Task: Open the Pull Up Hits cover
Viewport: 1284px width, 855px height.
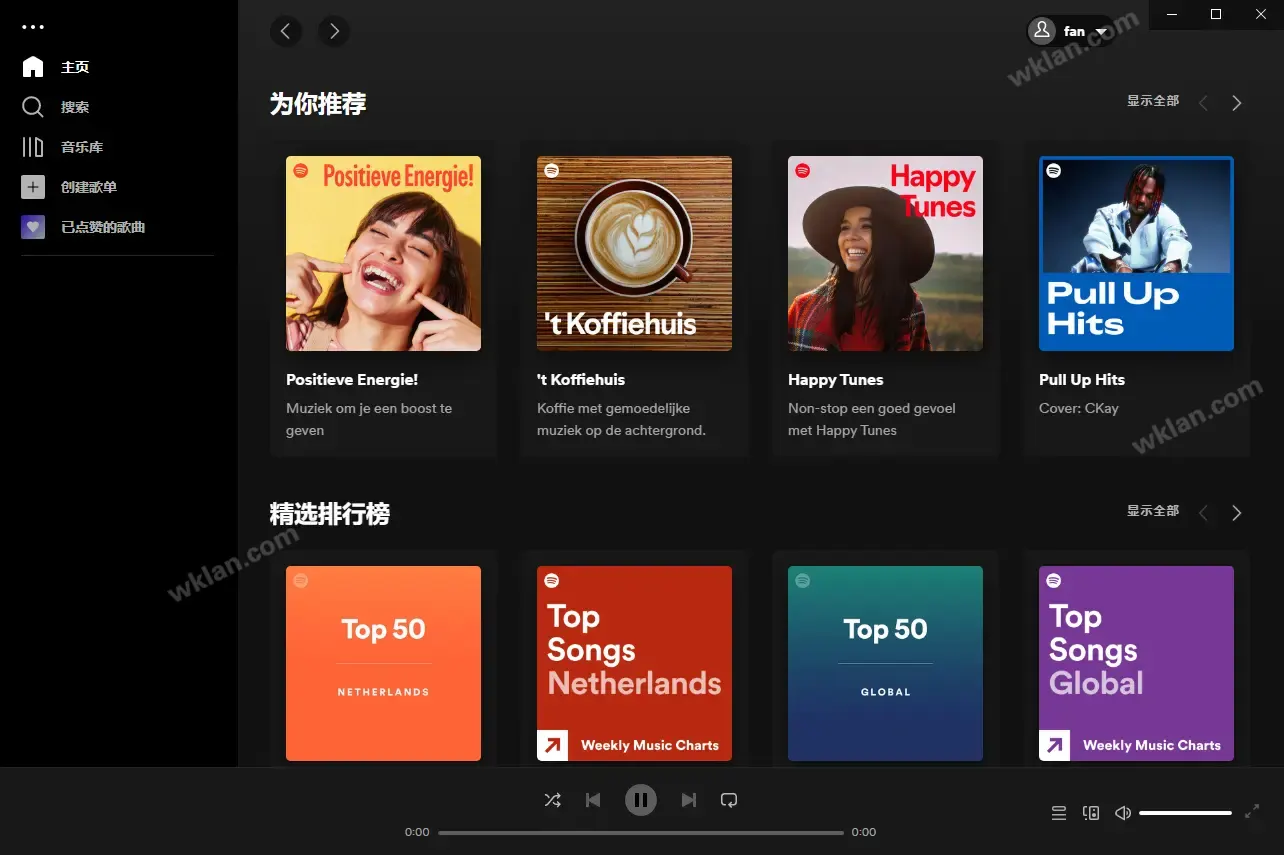Action: point(1136,253)
